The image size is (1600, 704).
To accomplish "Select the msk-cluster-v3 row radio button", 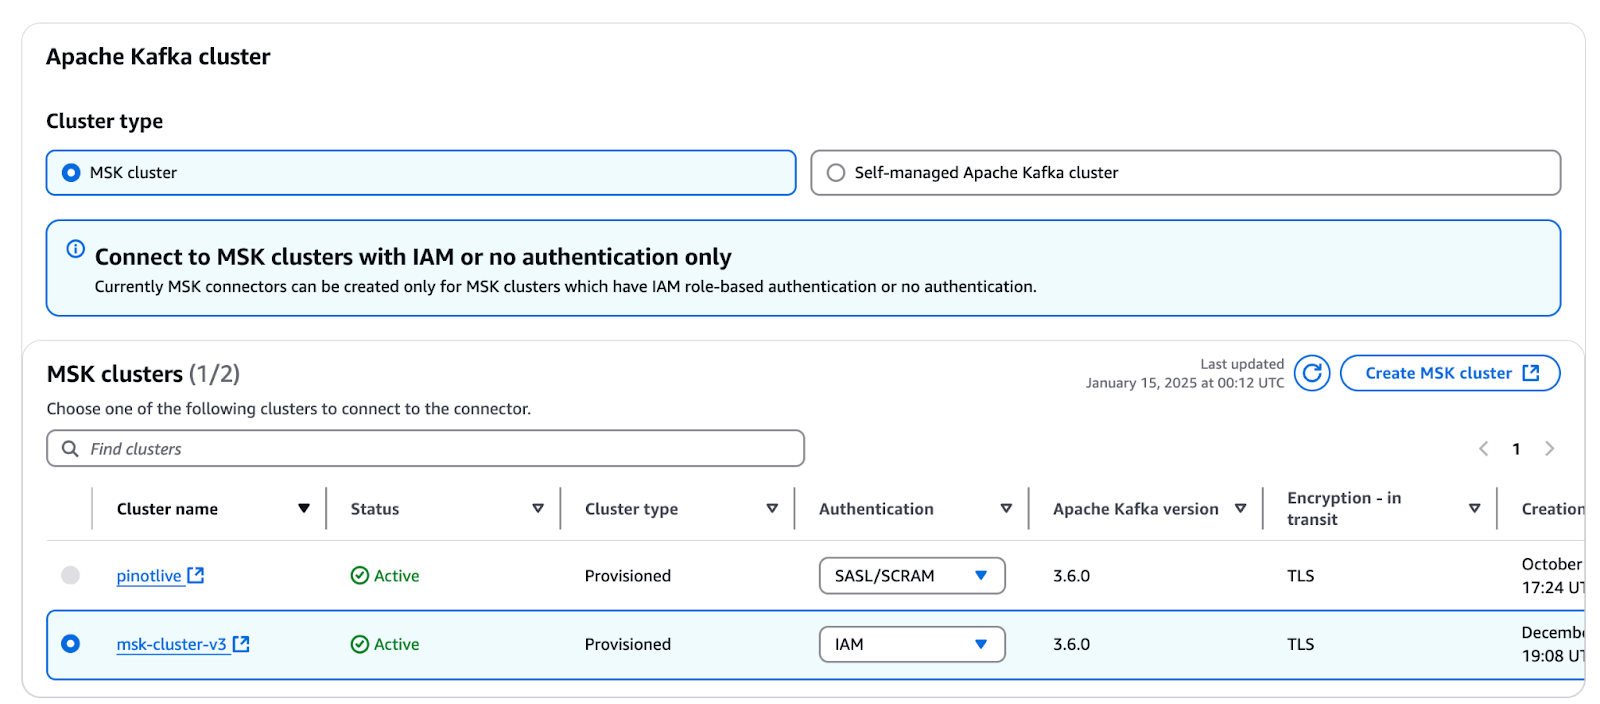I will pos(71,644).
